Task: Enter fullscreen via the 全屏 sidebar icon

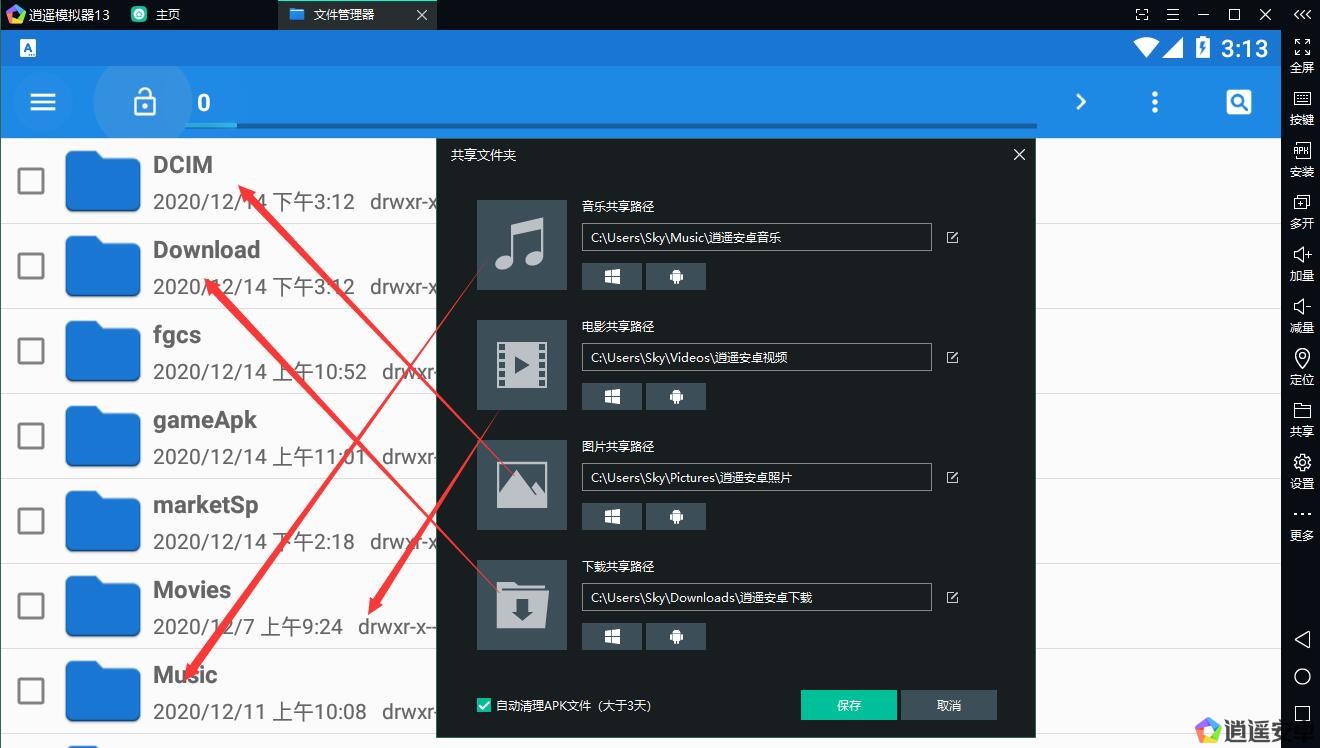Action: click(1301, 54)
